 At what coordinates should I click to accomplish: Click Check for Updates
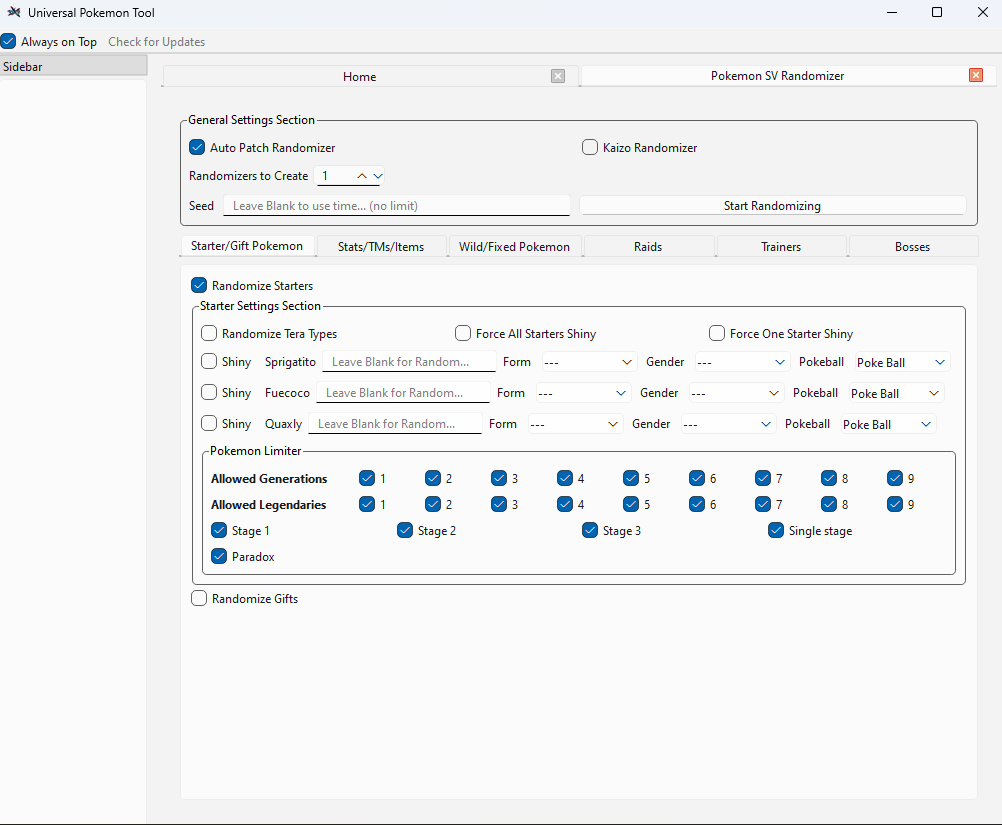tap(157, 42)
